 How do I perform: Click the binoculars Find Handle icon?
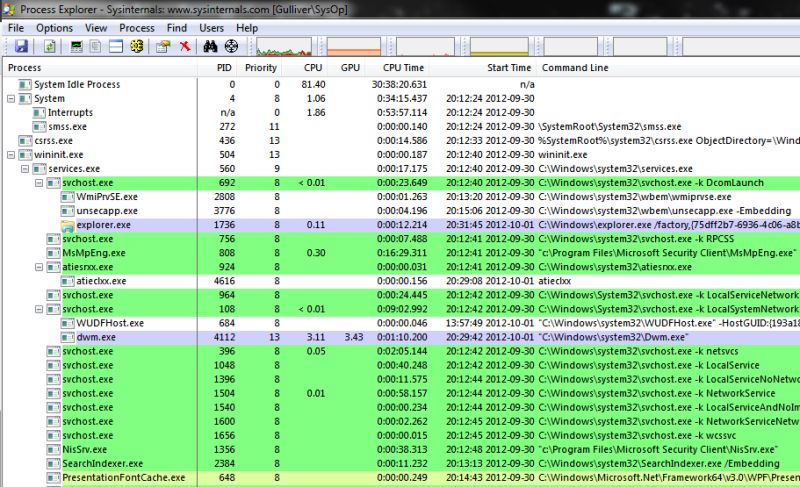[210, 46]
